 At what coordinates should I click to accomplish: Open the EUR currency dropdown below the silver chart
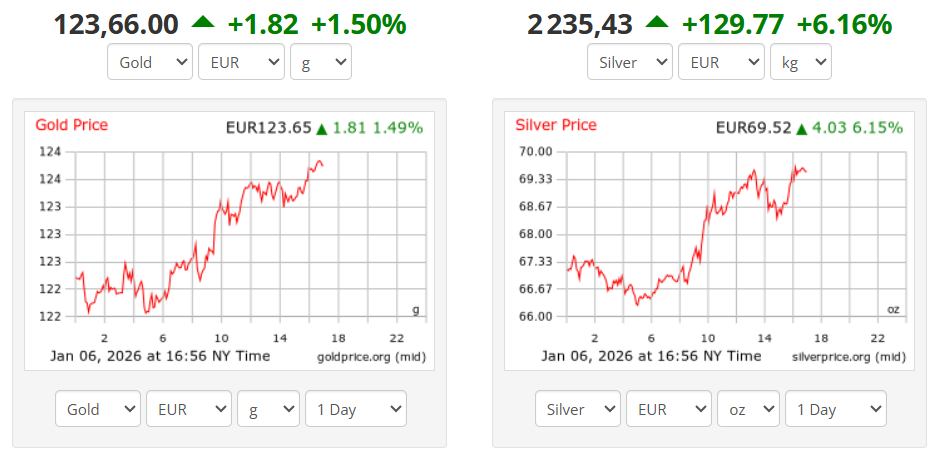(x=669, y=409)
